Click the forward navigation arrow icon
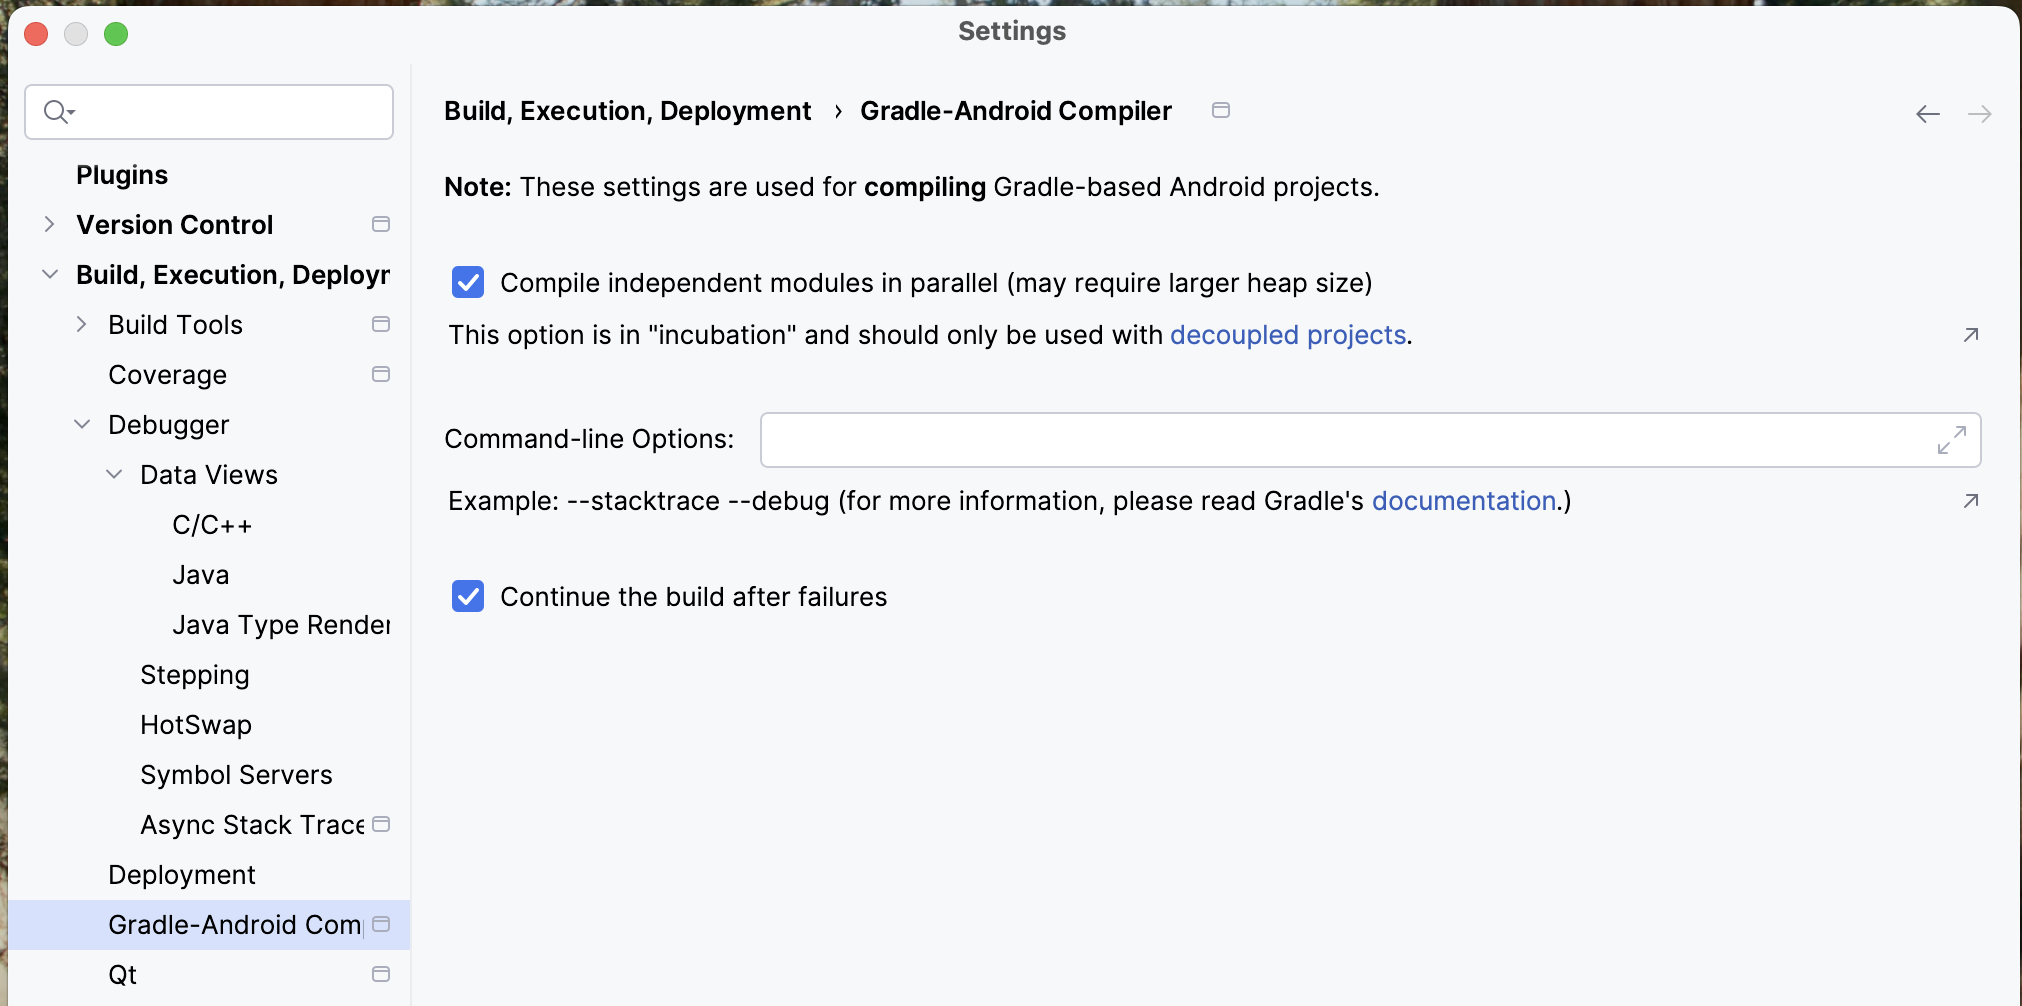 [x=1979, y=114]
